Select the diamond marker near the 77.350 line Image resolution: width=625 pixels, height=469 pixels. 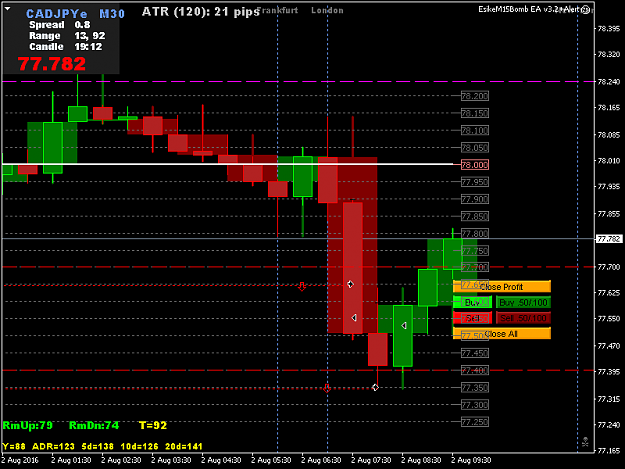[375, 387]
